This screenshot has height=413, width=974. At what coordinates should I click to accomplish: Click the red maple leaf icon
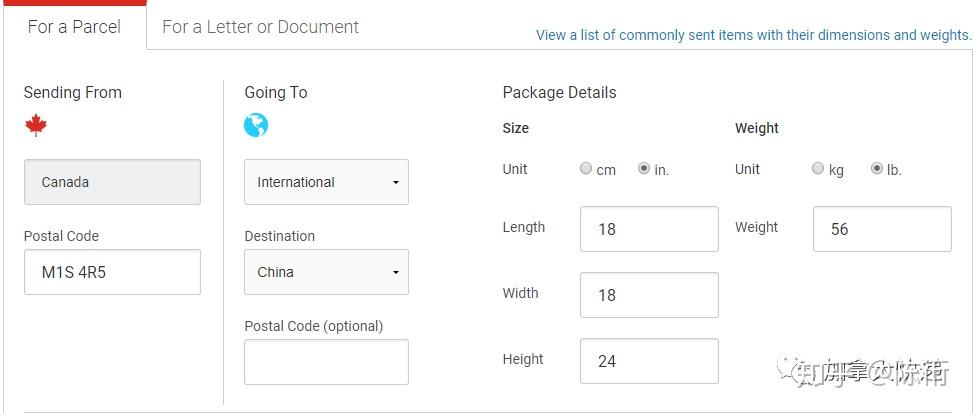pos(36,125)
